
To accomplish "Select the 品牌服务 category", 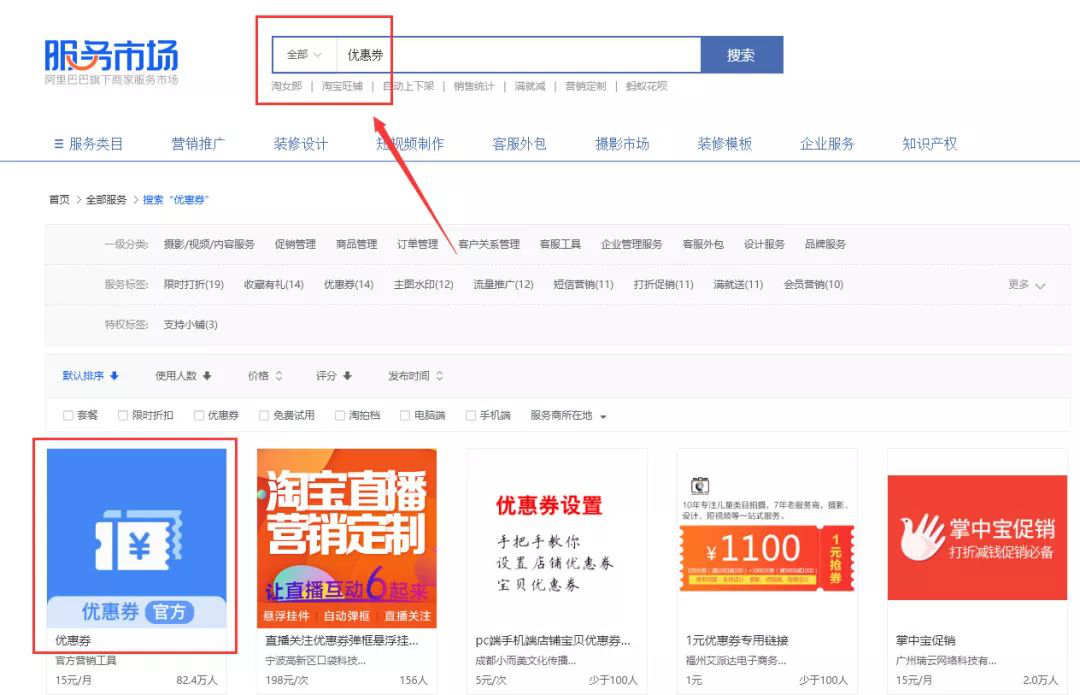I will pos(826,244).
